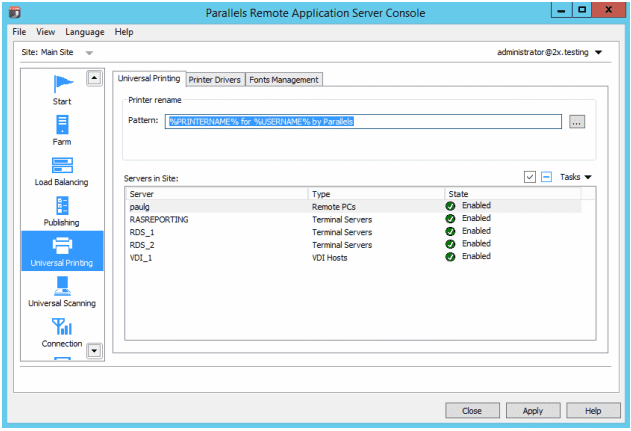The image size is (631, 431).
Task: Click inside the Pattern input field
Action: (x=363, y=122)
